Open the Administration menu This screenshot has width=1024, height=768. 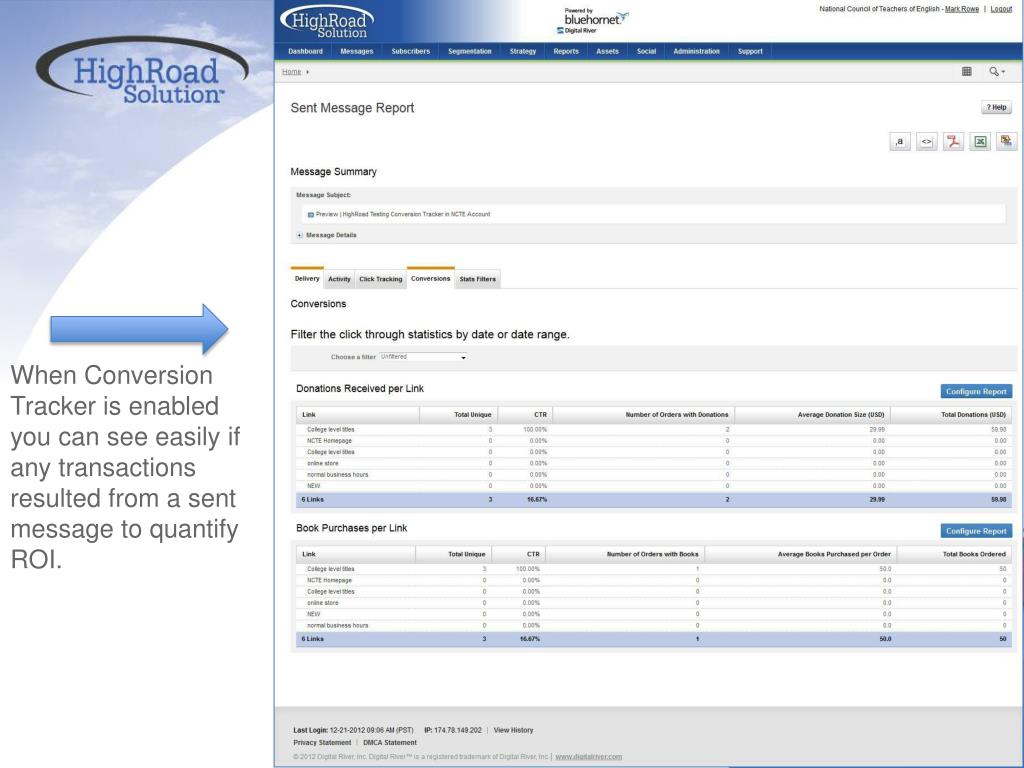697,52
